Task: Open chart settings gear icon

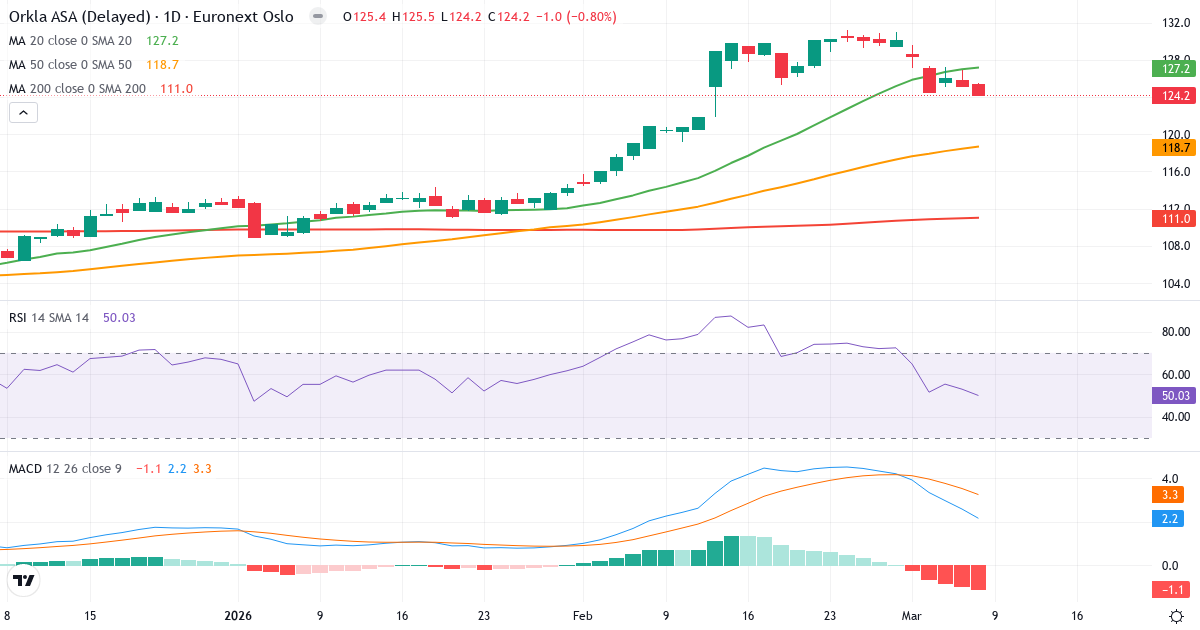Action: tap(1177, 616)
